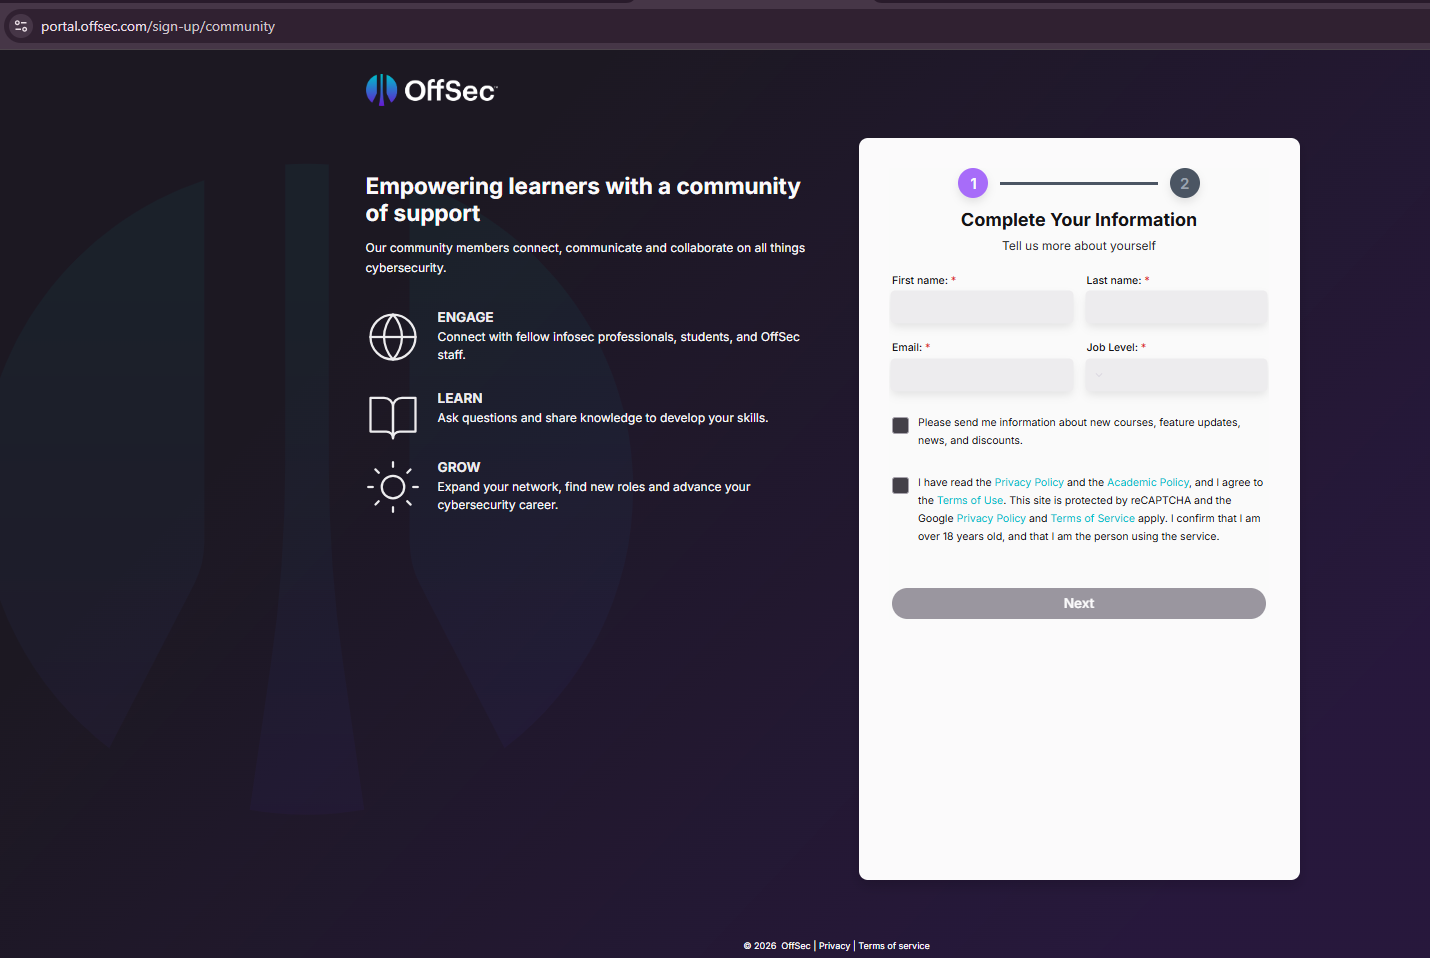This screenshot has height=958, width=1430.
Task: Click the progress line between steps 1 and 2
Action: [x=1078, y=183]
